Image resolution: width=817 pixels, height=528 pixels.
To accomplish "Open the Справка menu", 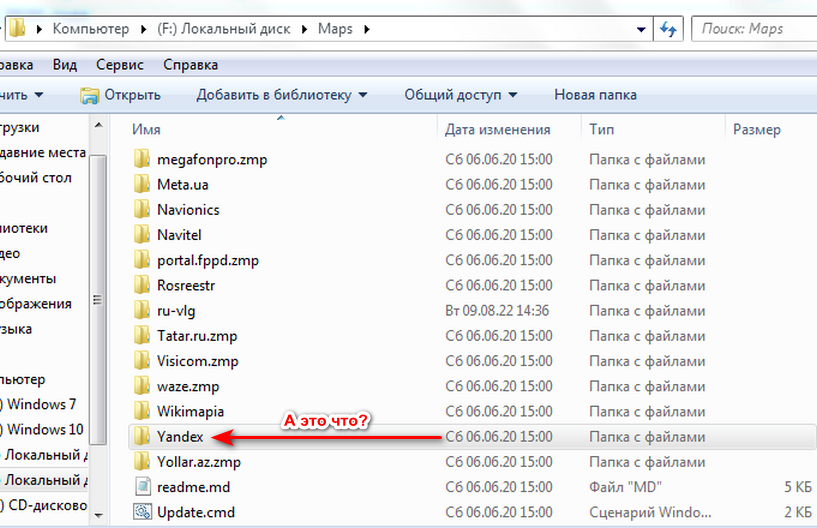I will pos(188,64).
